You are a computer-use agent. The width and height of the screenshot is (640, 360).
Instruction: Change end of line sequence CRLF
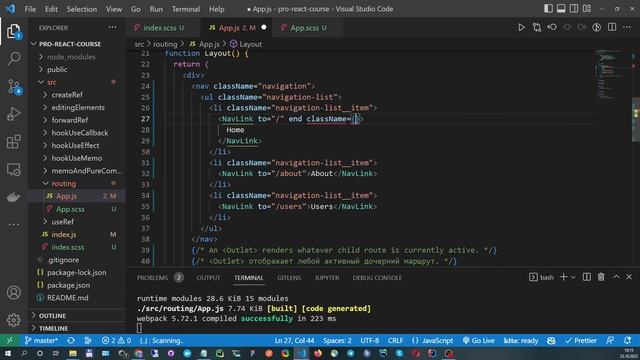coord(395,340)
